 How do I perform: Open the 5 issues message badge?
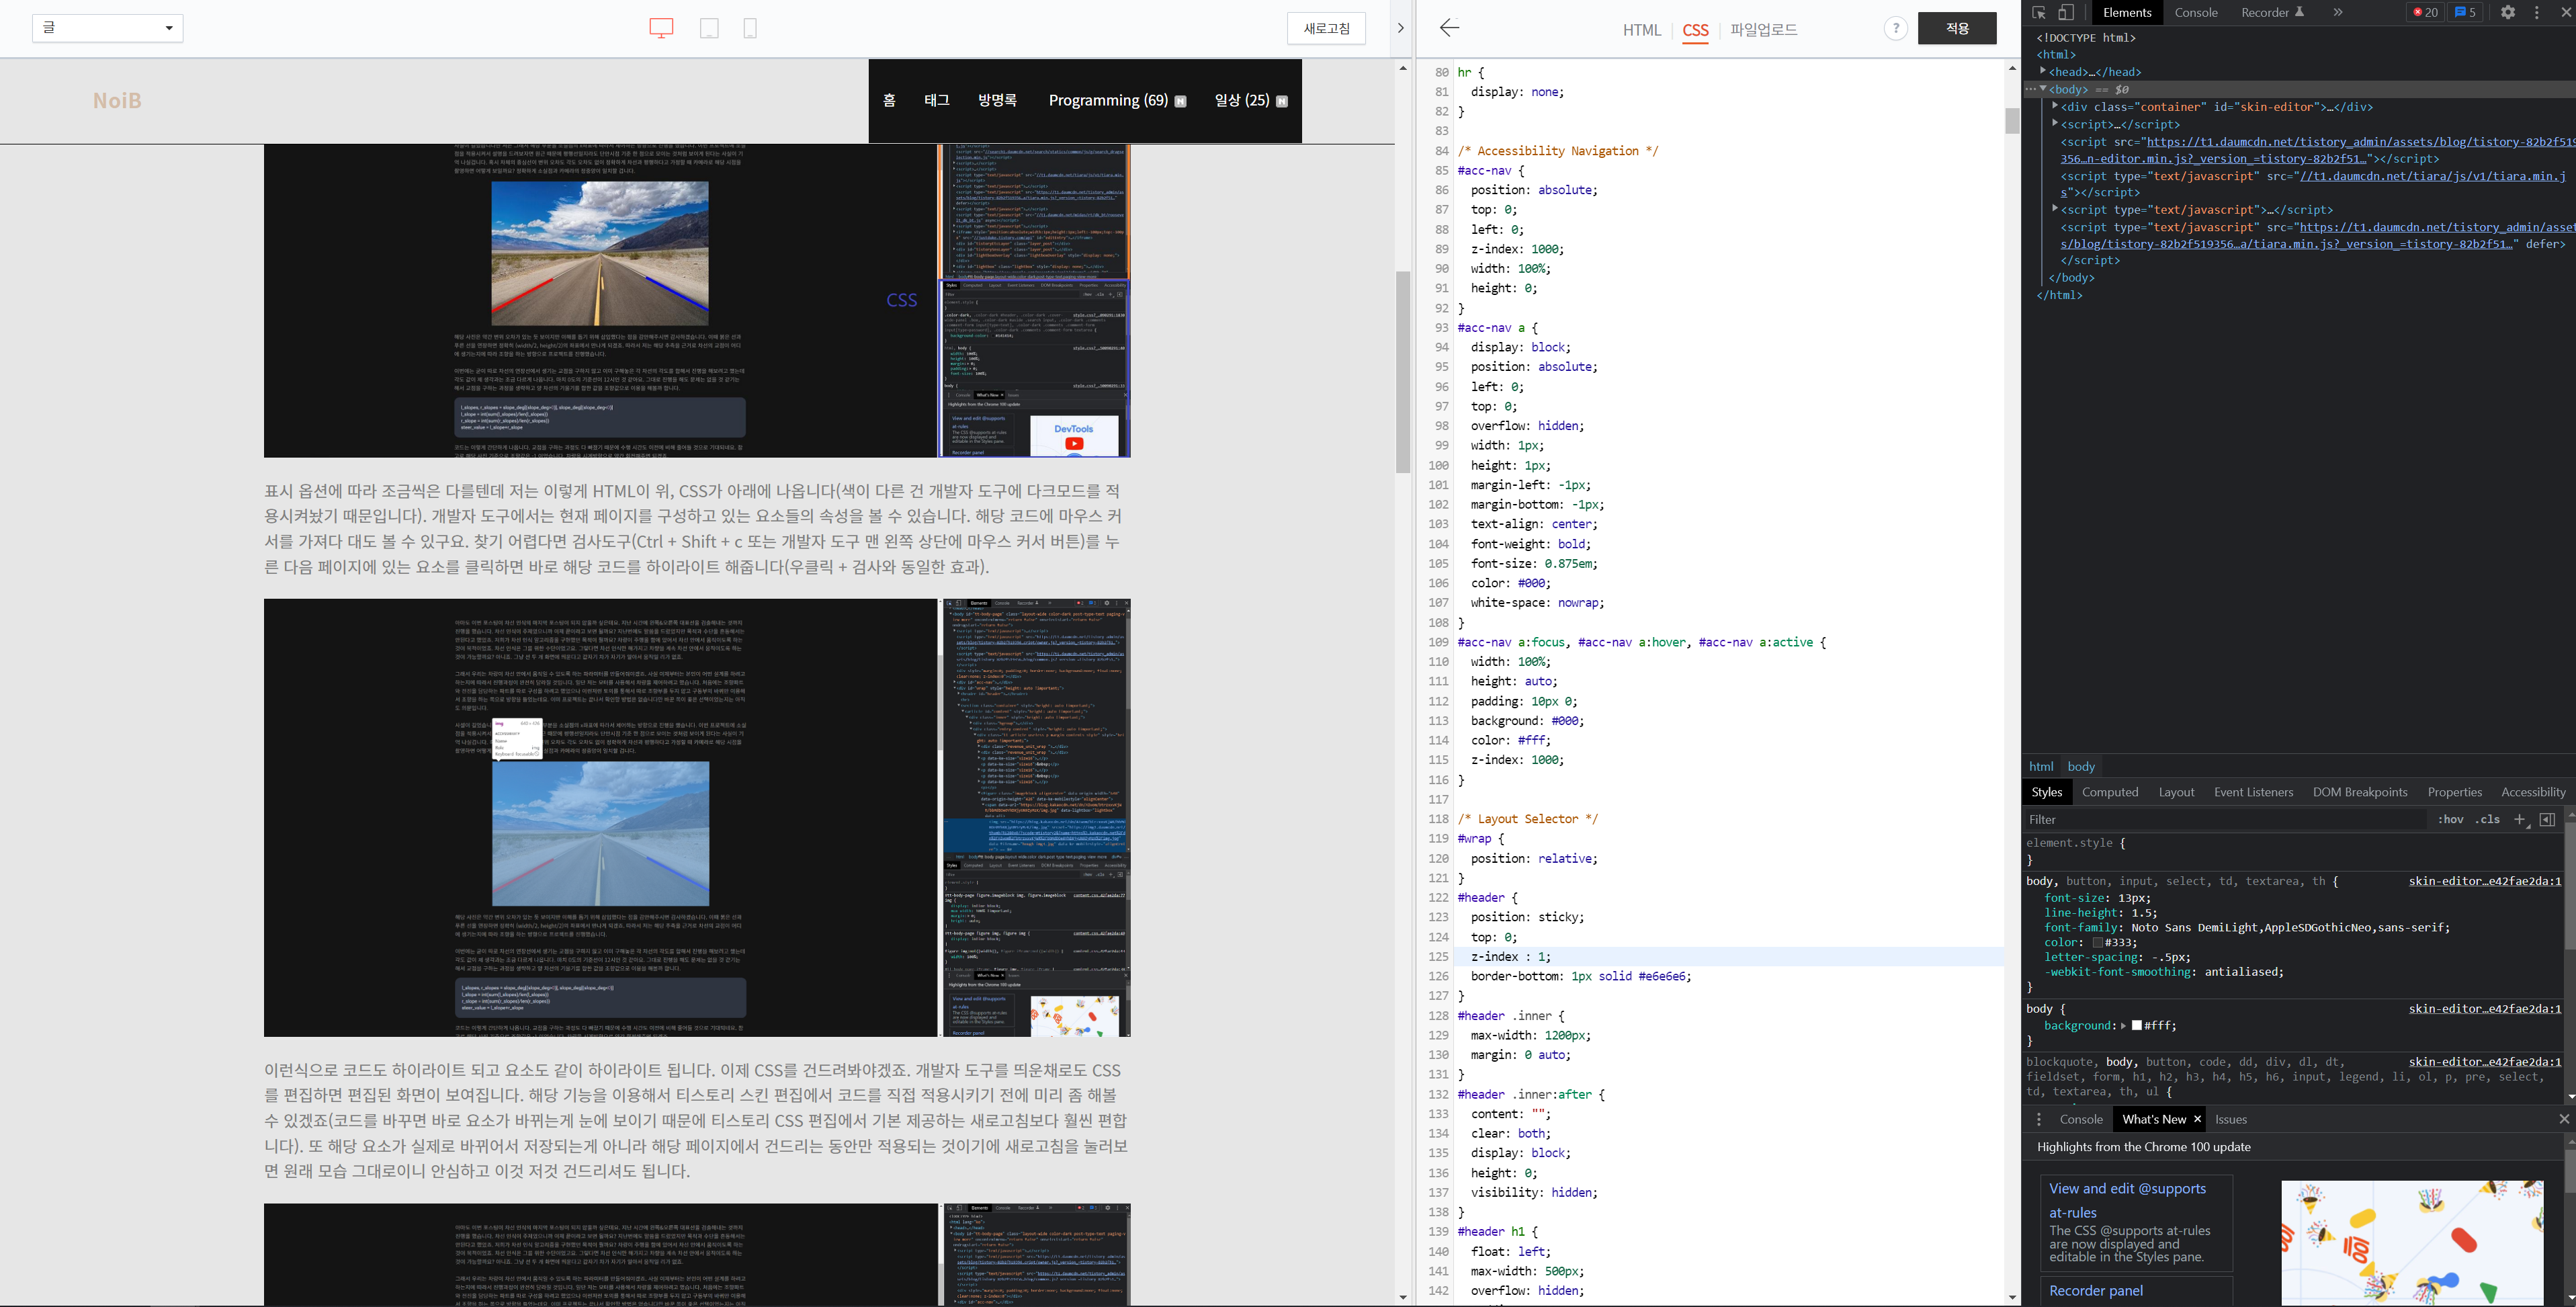tap(2465, 12)
